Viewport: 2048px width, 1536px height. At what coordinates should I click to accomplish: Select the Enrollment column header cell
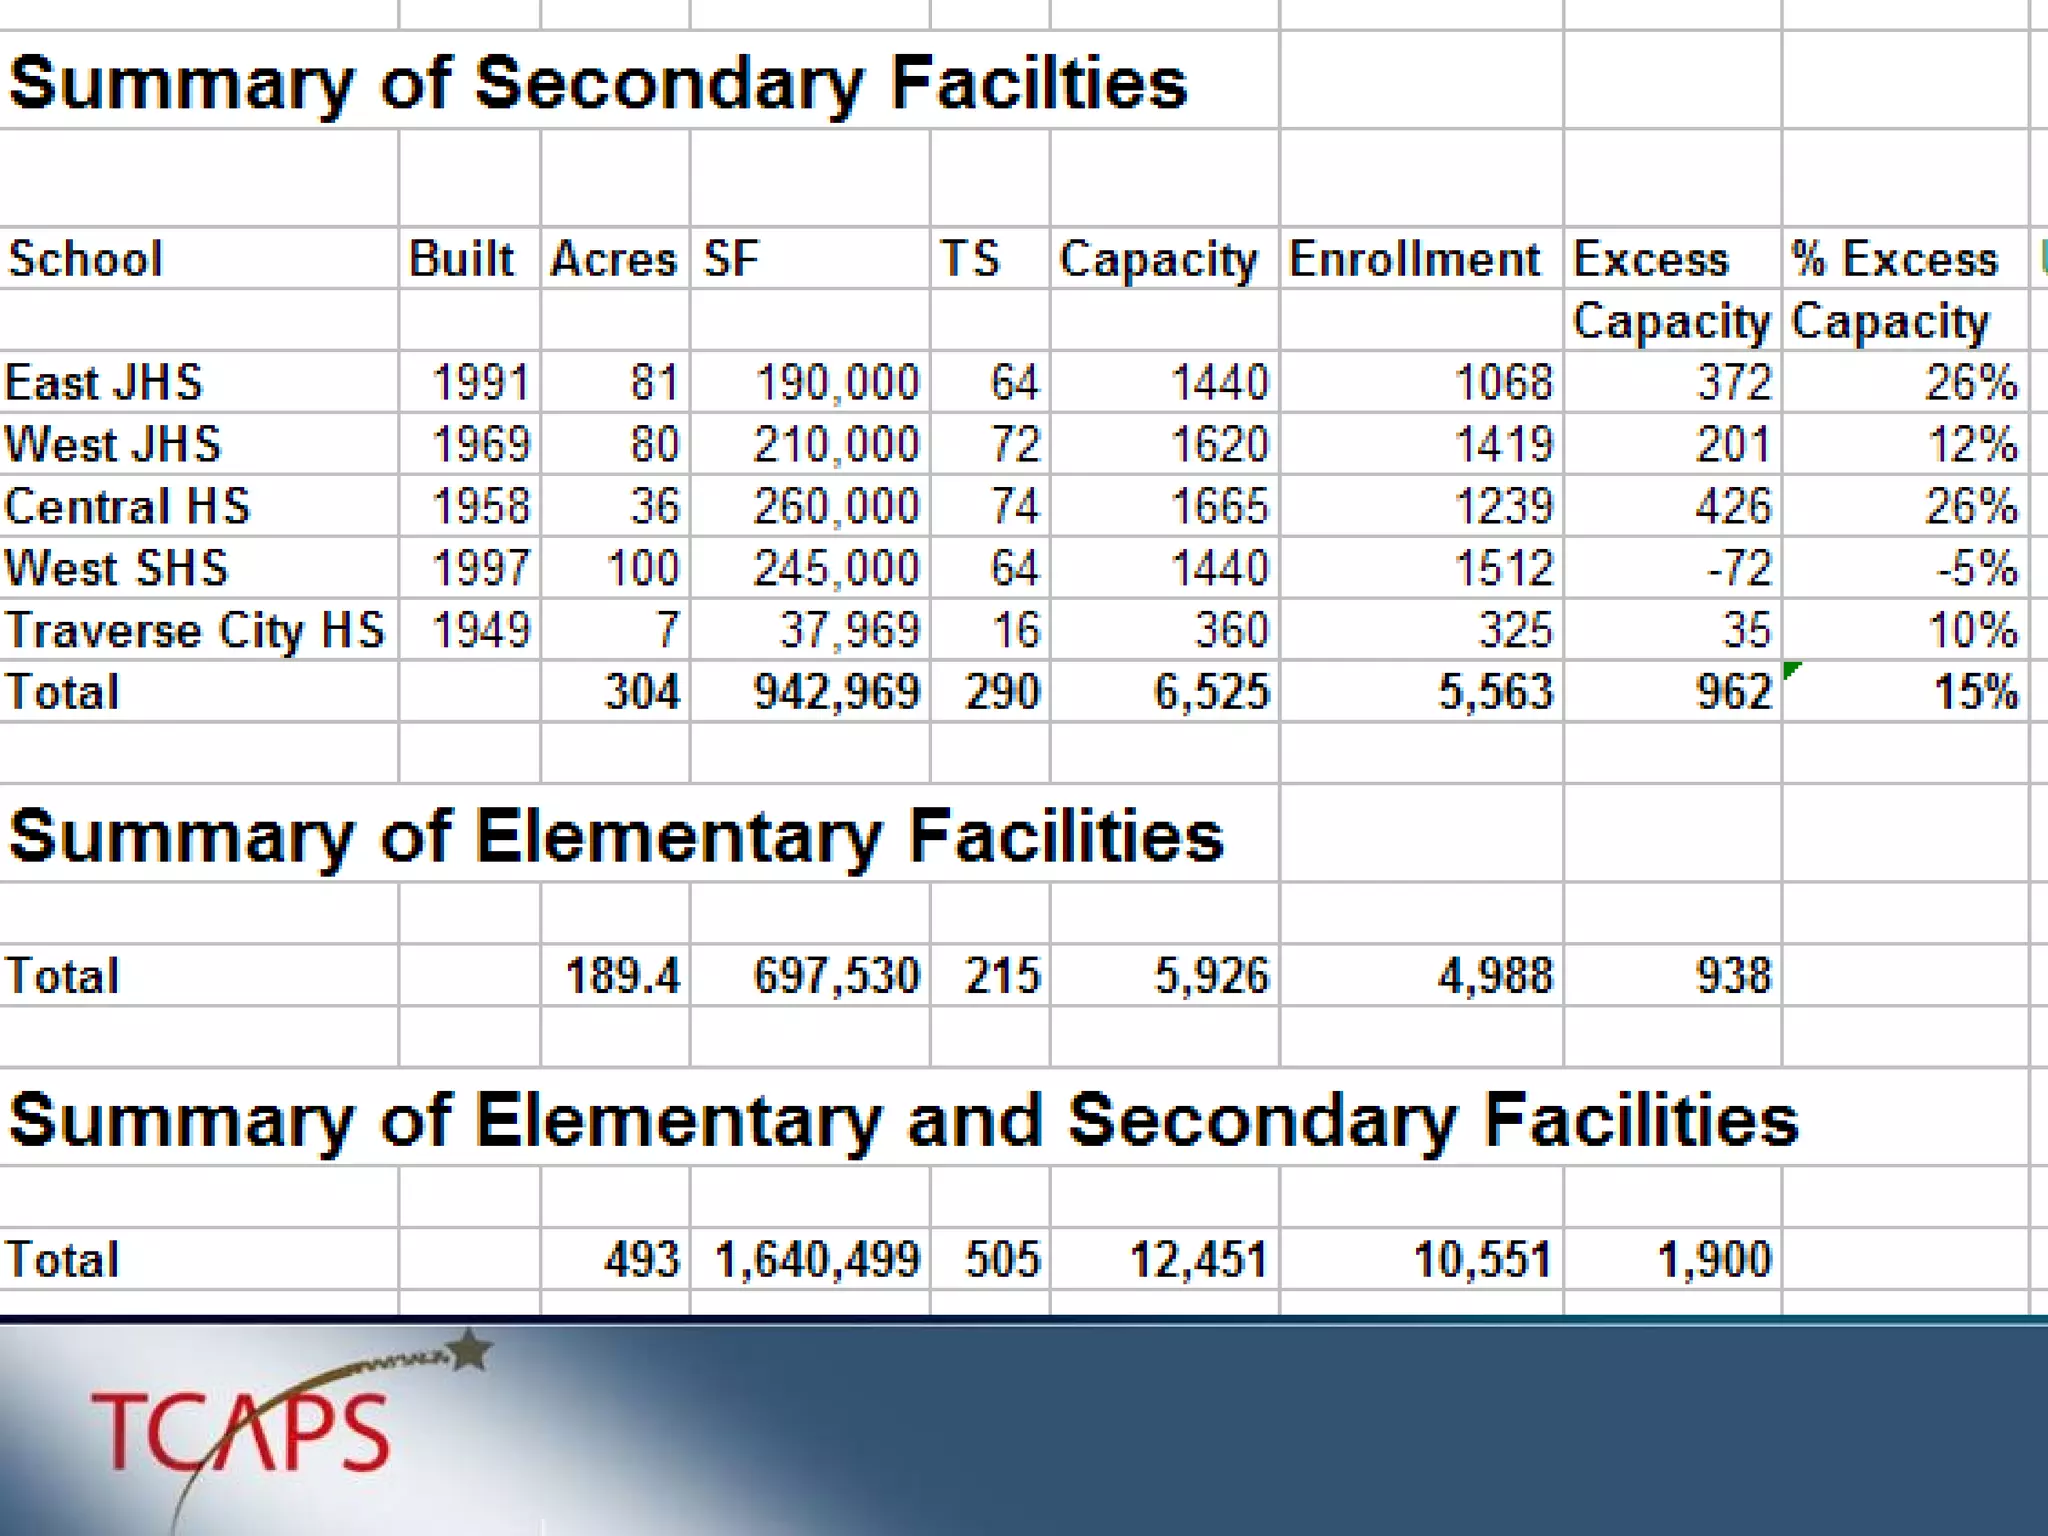[1414, 259]
